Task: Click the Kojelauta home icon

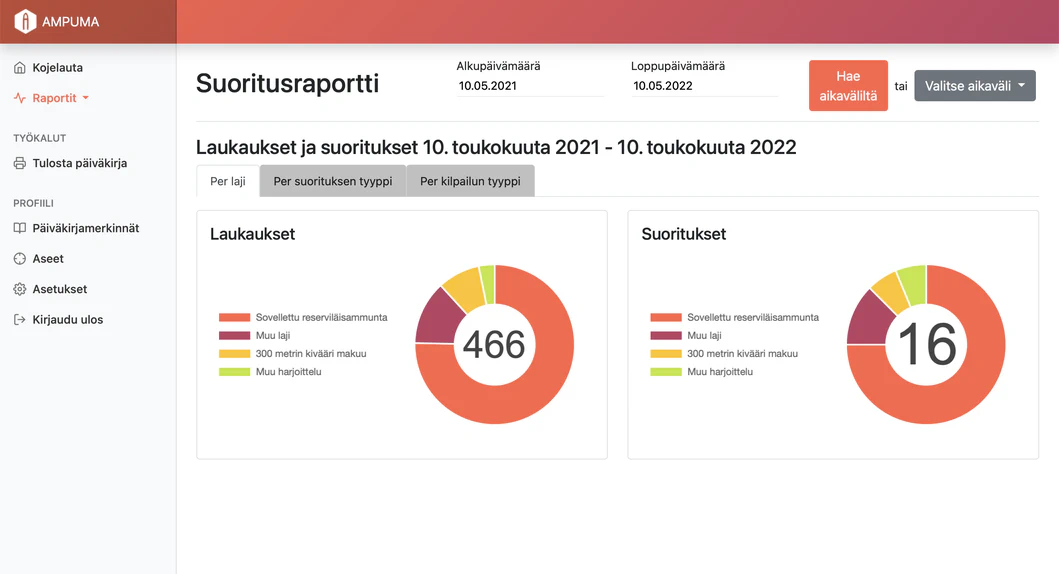Action: pyautogui.click(x=20, y=68)
